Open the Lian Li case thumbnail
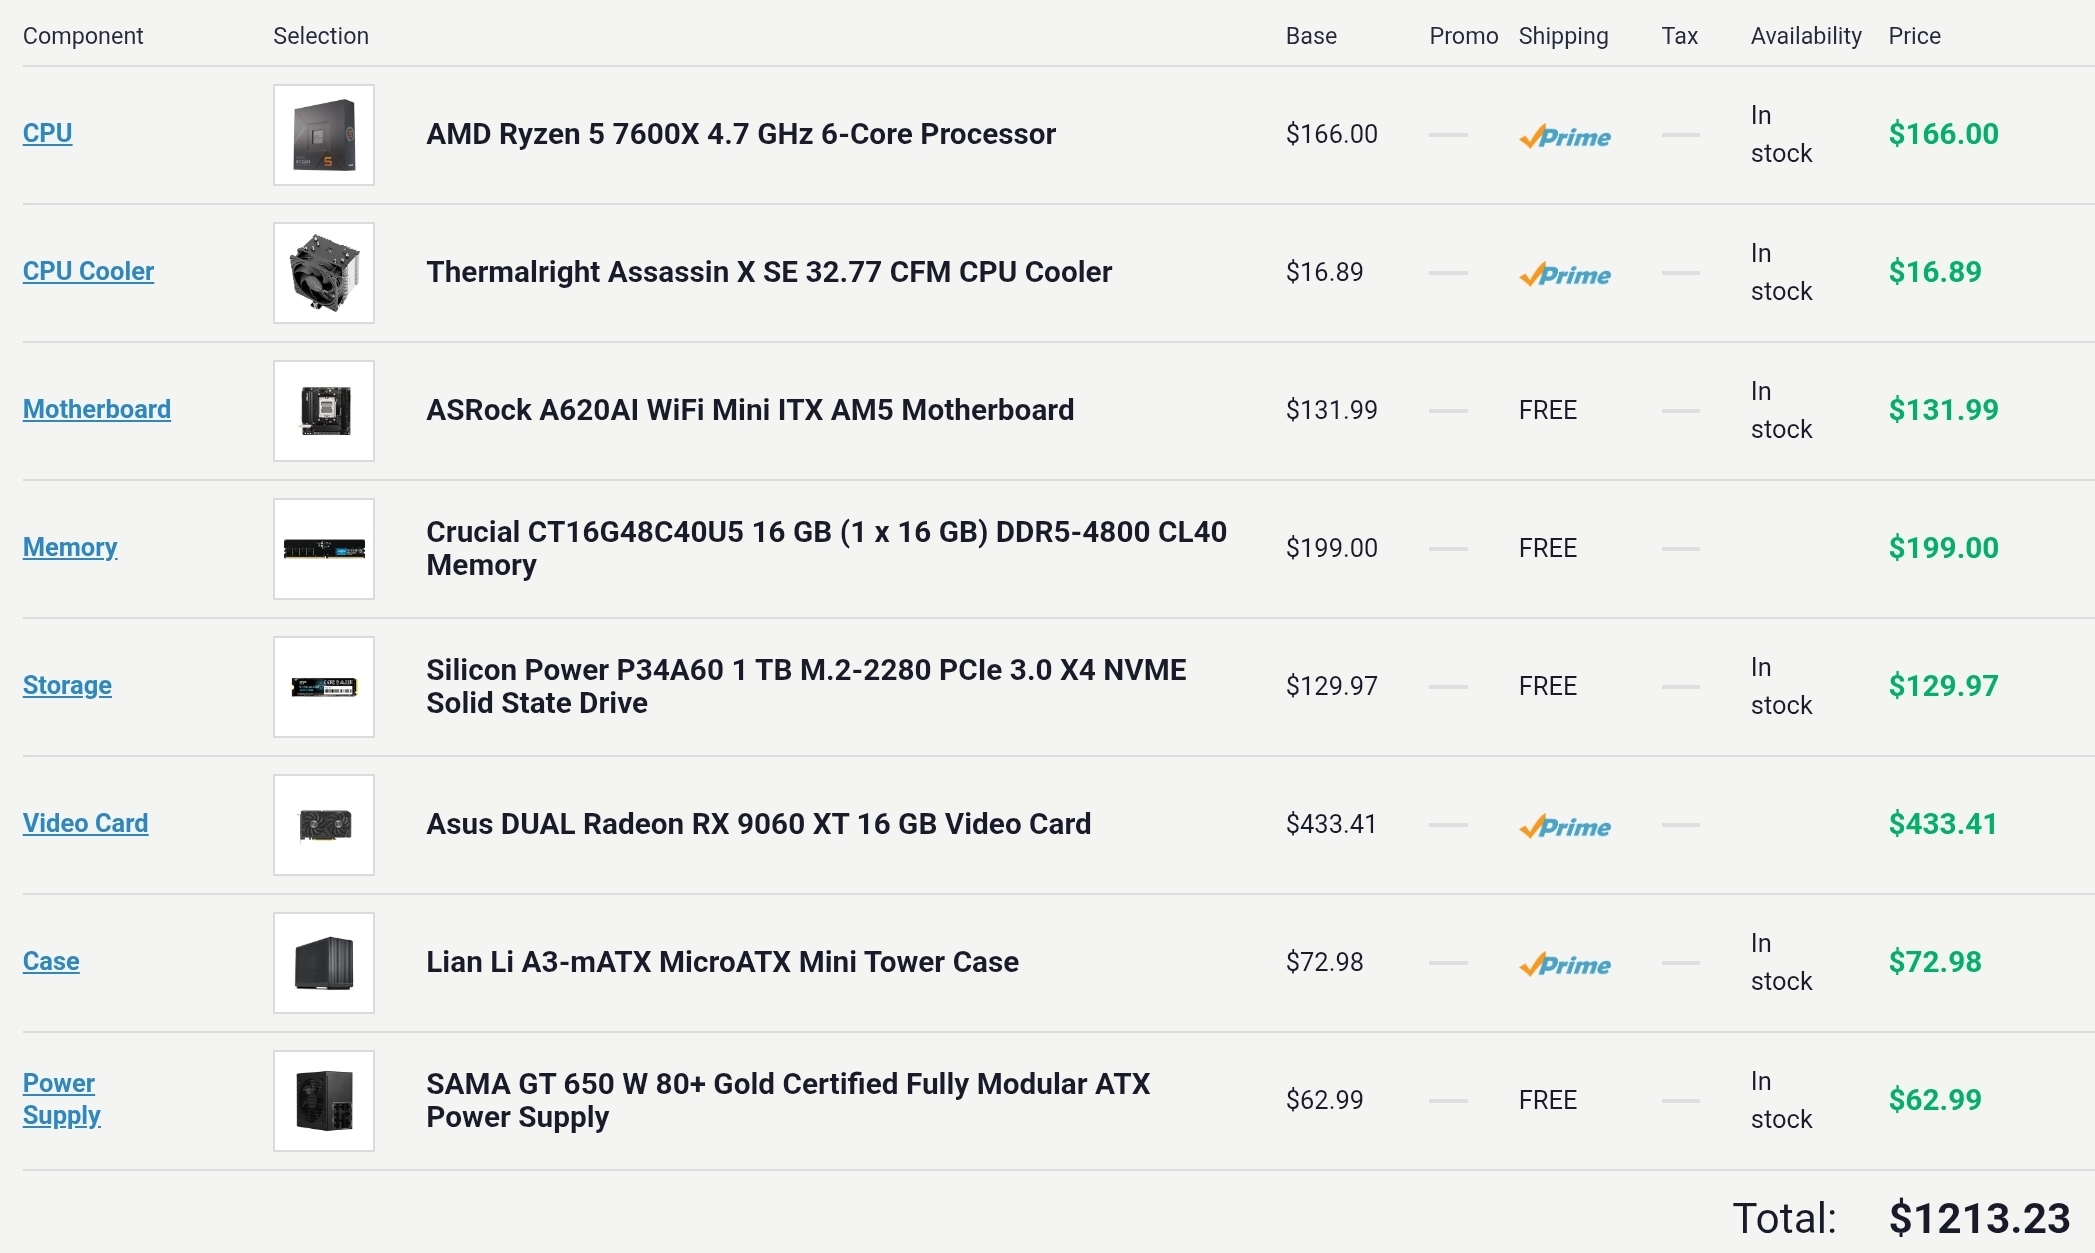 click(x=324, y=963)
